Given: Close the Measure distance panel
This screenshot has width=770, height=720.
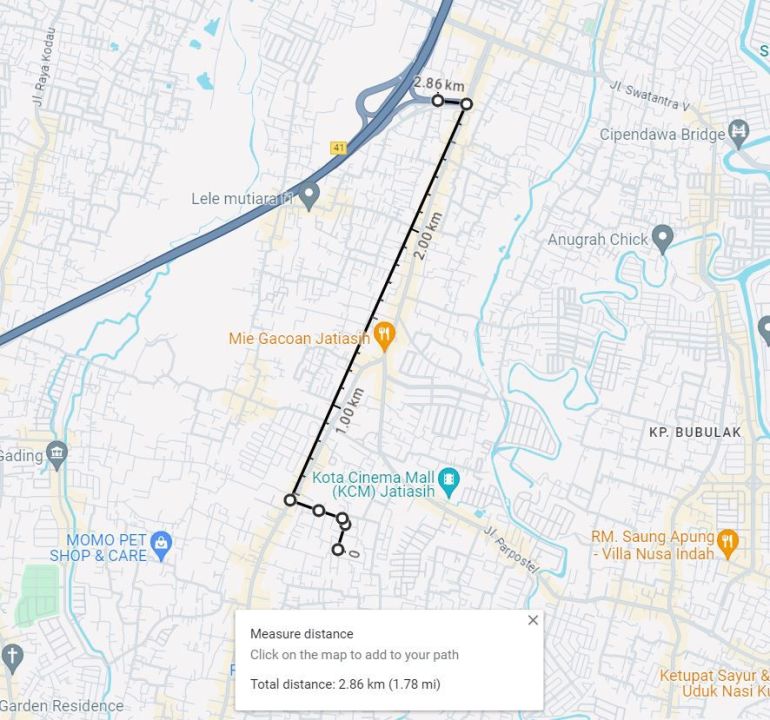Looking at the screenshot, I should (533, 620).
